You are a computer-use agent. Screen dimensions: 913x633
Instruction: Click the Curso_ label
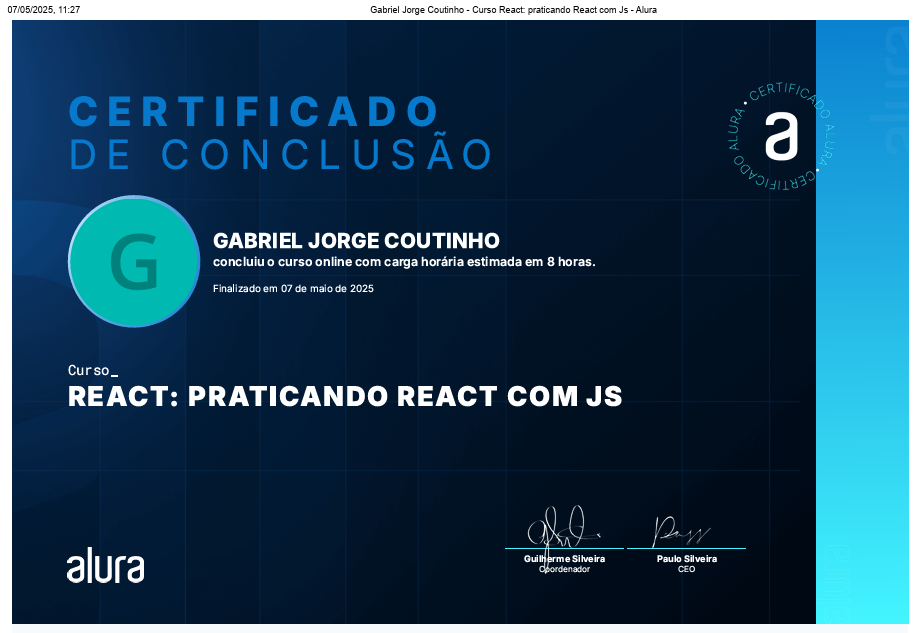click(x=93, y=370)
